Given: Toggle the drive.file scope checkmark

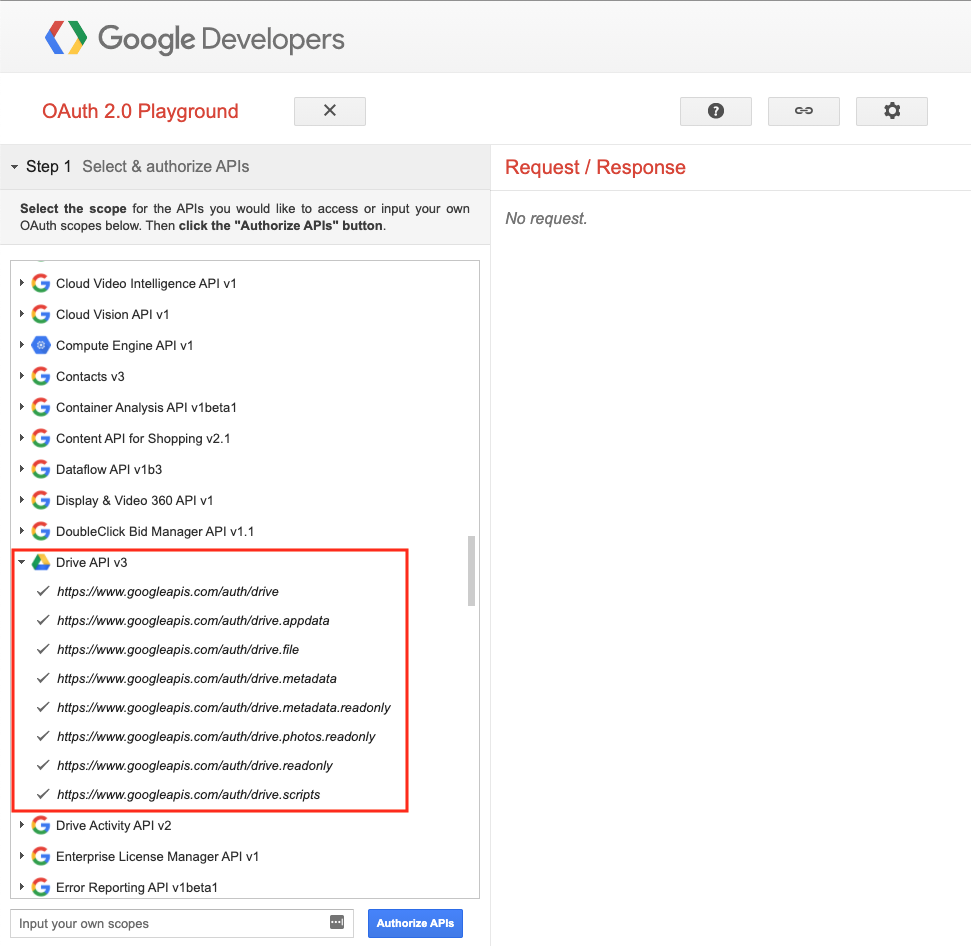Looking at the screenshot, I should (x=43, y=649).
